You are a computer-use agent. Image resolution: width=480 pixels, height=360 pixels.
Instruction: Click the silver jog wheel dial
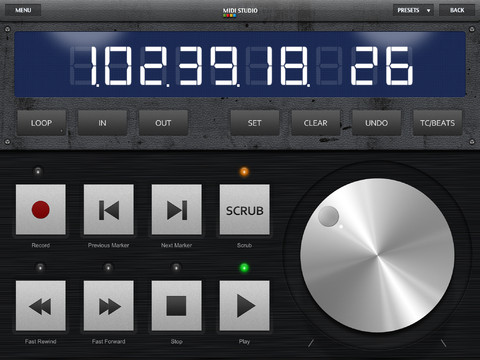point(377,255)
